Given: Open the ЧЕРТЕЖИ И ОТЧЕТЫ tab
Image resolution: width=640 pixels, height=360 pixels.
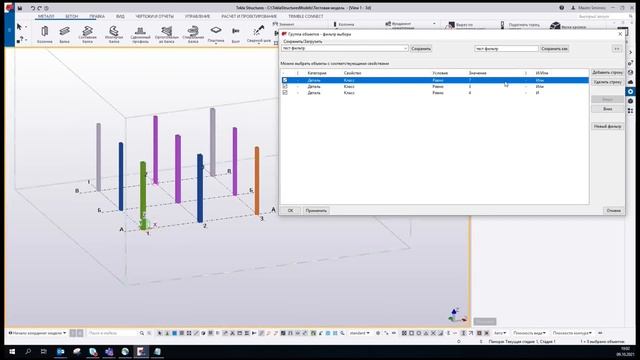Looking at the screenshot, I should (x=154, y=16).
